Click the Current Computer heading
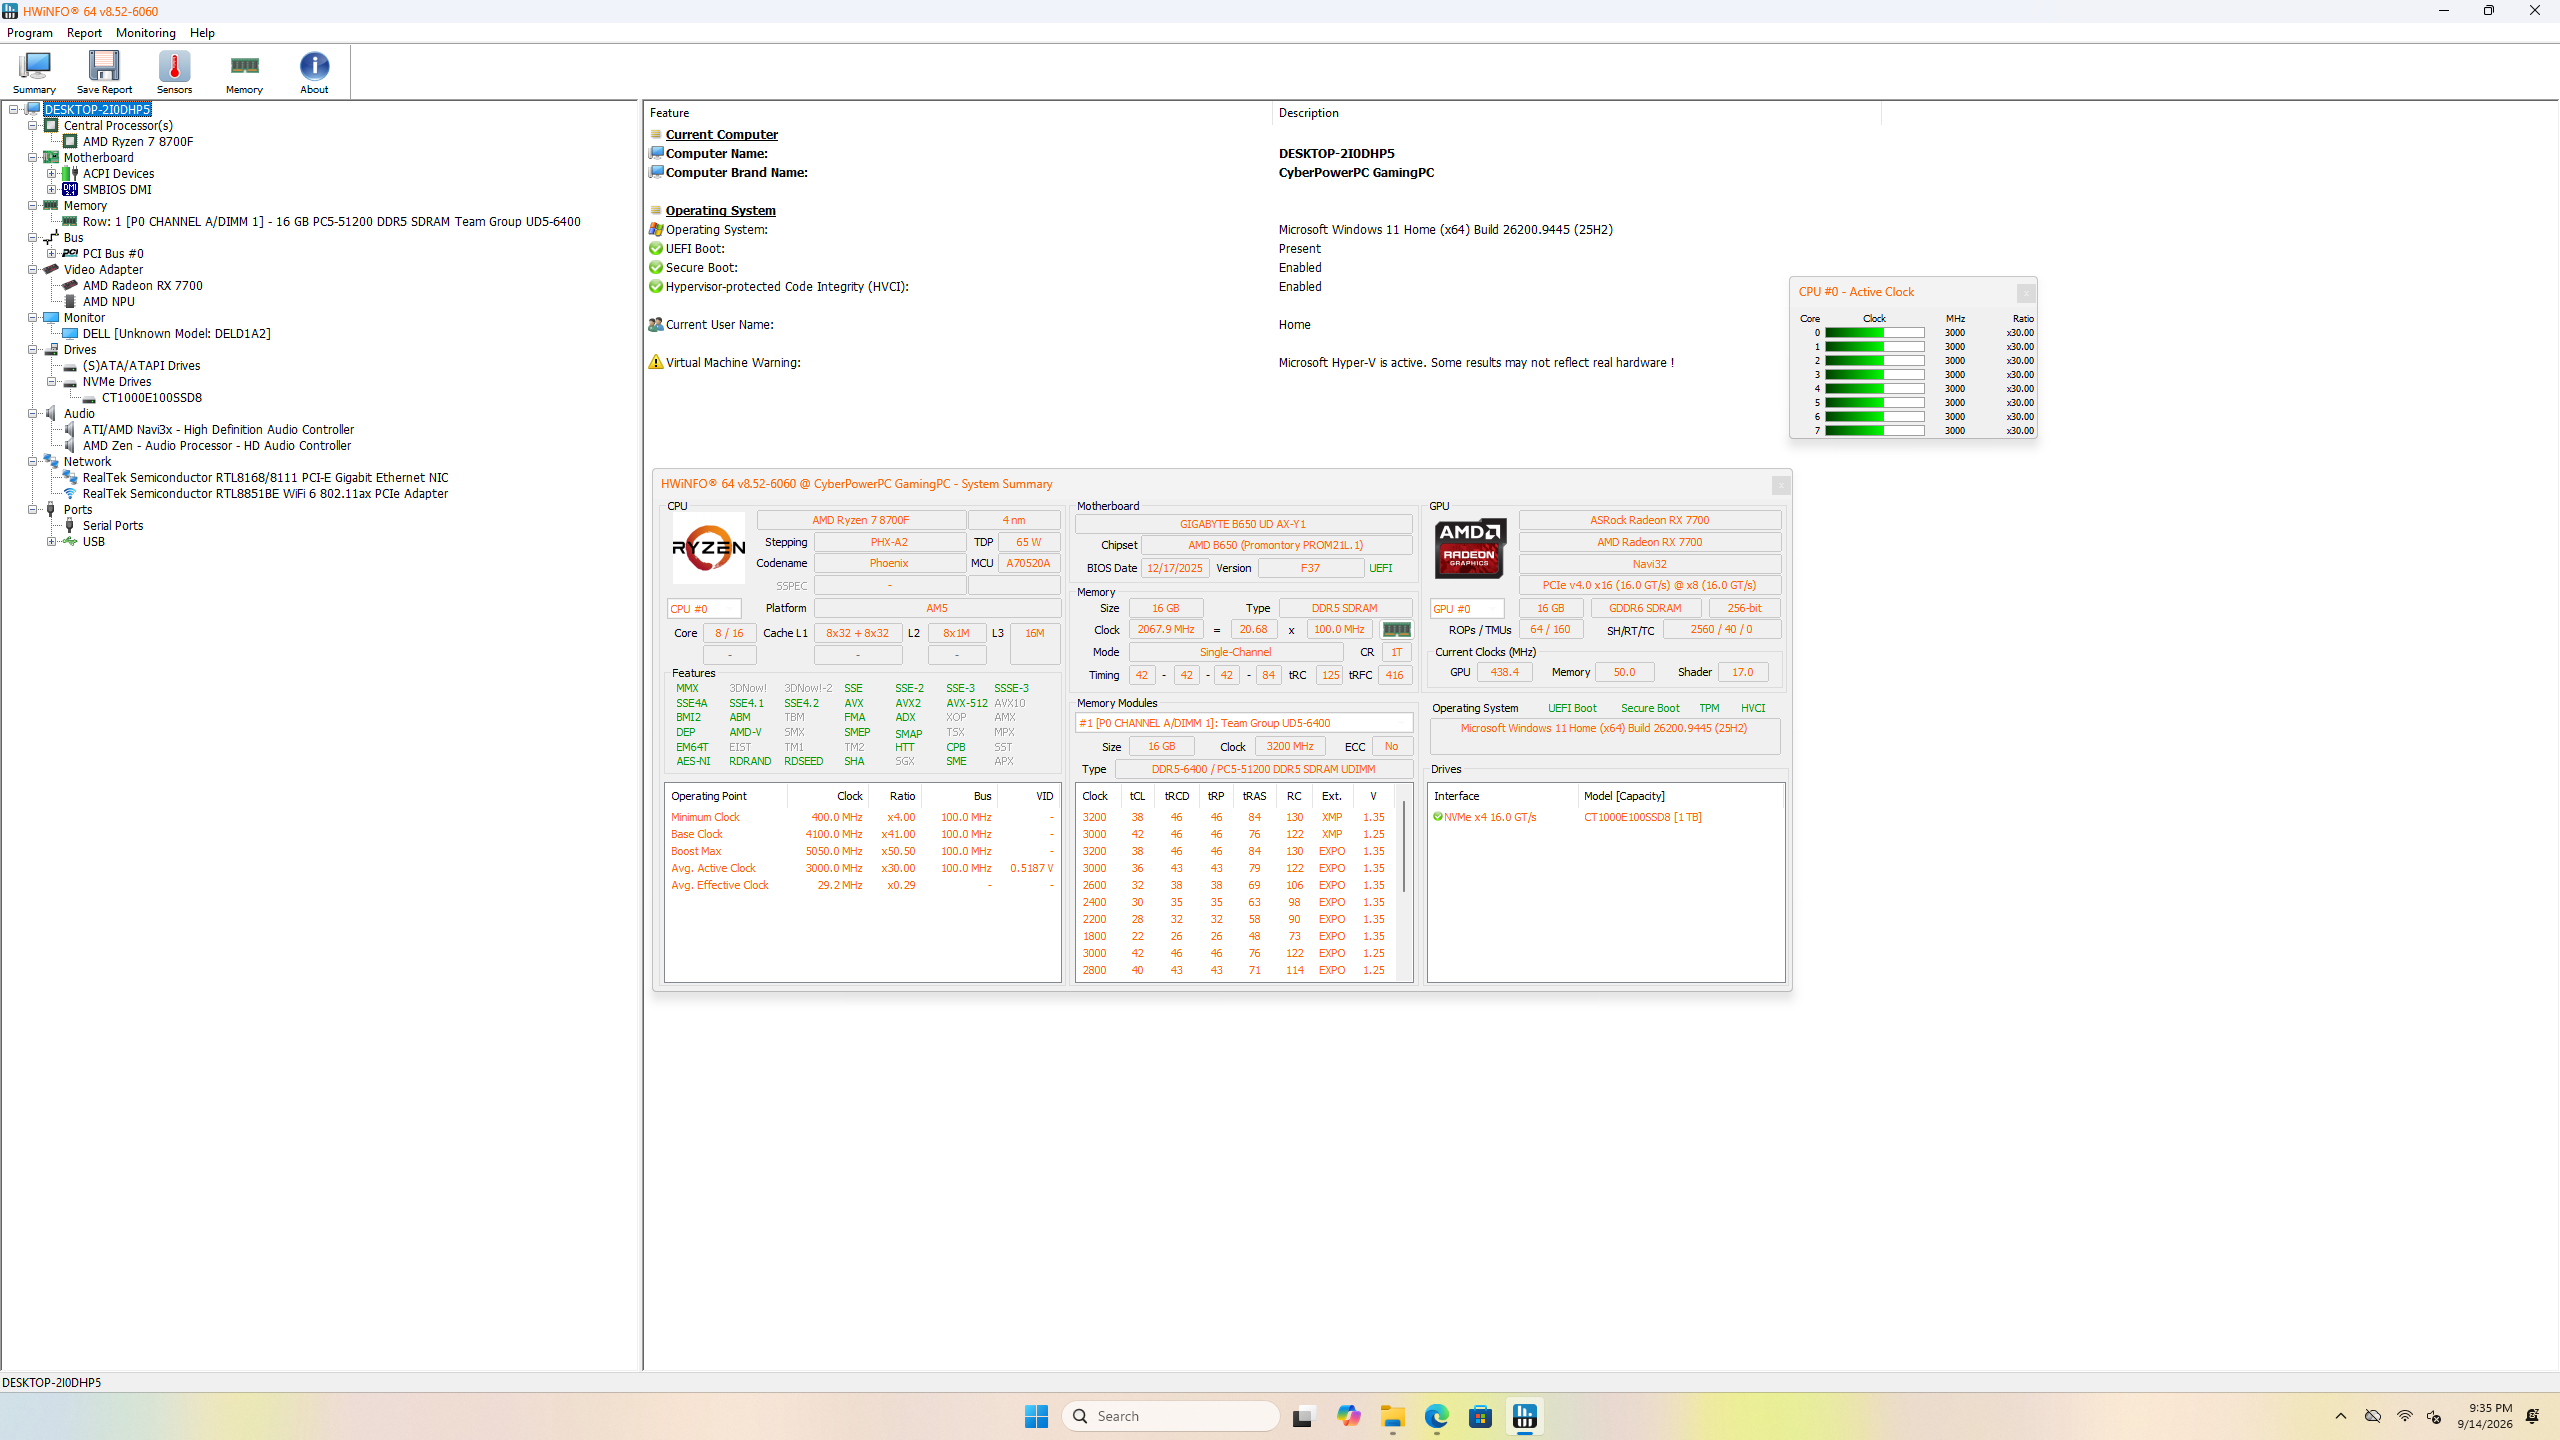The height and width of the screenshot is (1440, 2560). [x=721, y=135]
